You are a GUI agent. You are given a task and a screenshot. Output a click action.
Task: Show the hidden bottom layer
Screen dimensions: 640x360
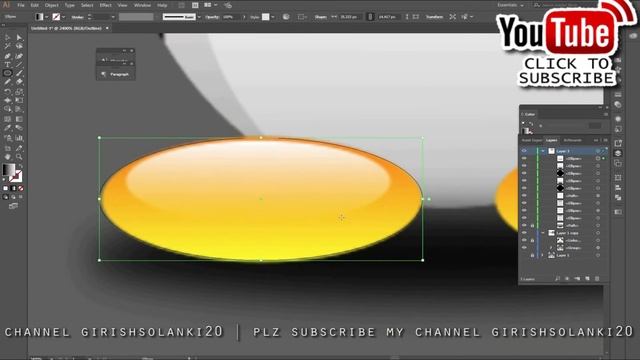524,256
